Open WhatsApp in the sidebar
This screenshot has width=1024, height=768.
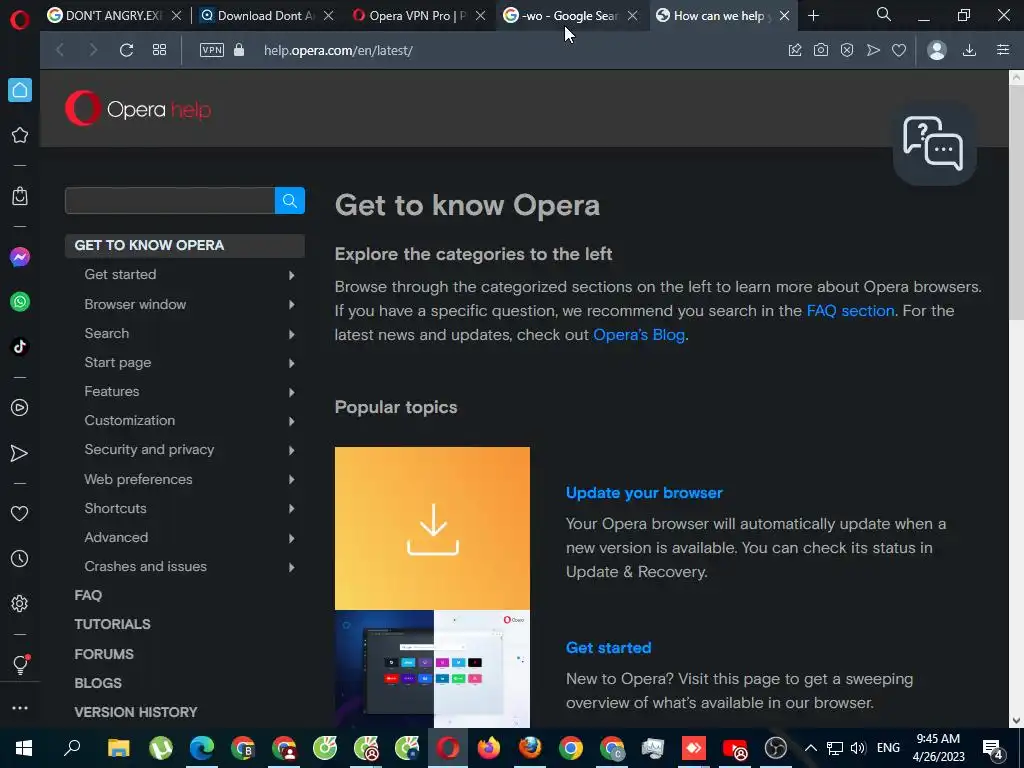(20, 302)
